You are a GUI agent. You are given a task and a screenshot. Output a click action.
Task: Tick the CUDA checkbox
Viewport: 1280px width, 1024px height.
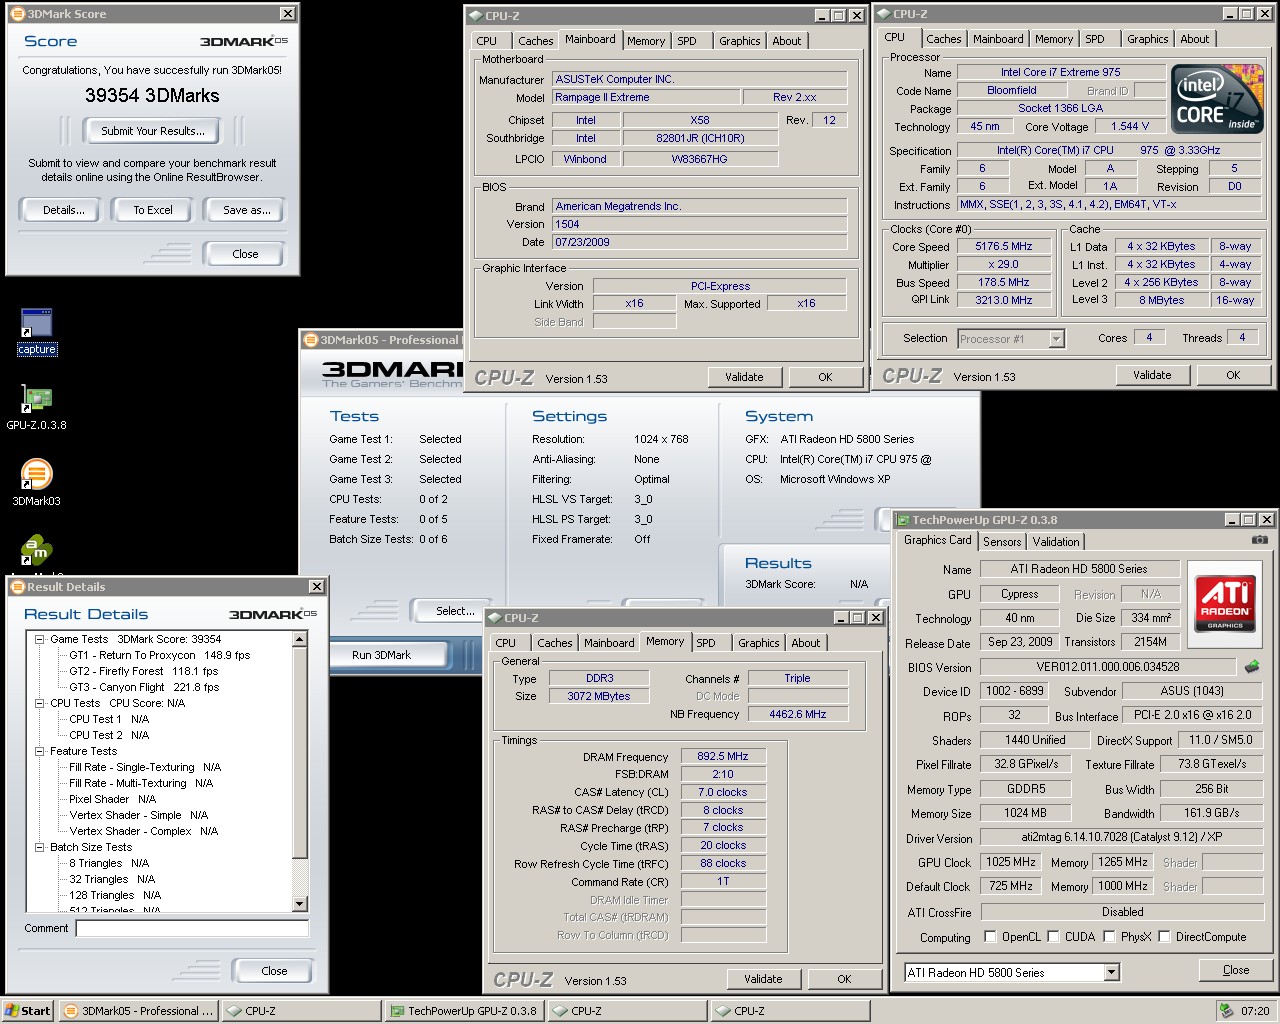(1053, 937)
